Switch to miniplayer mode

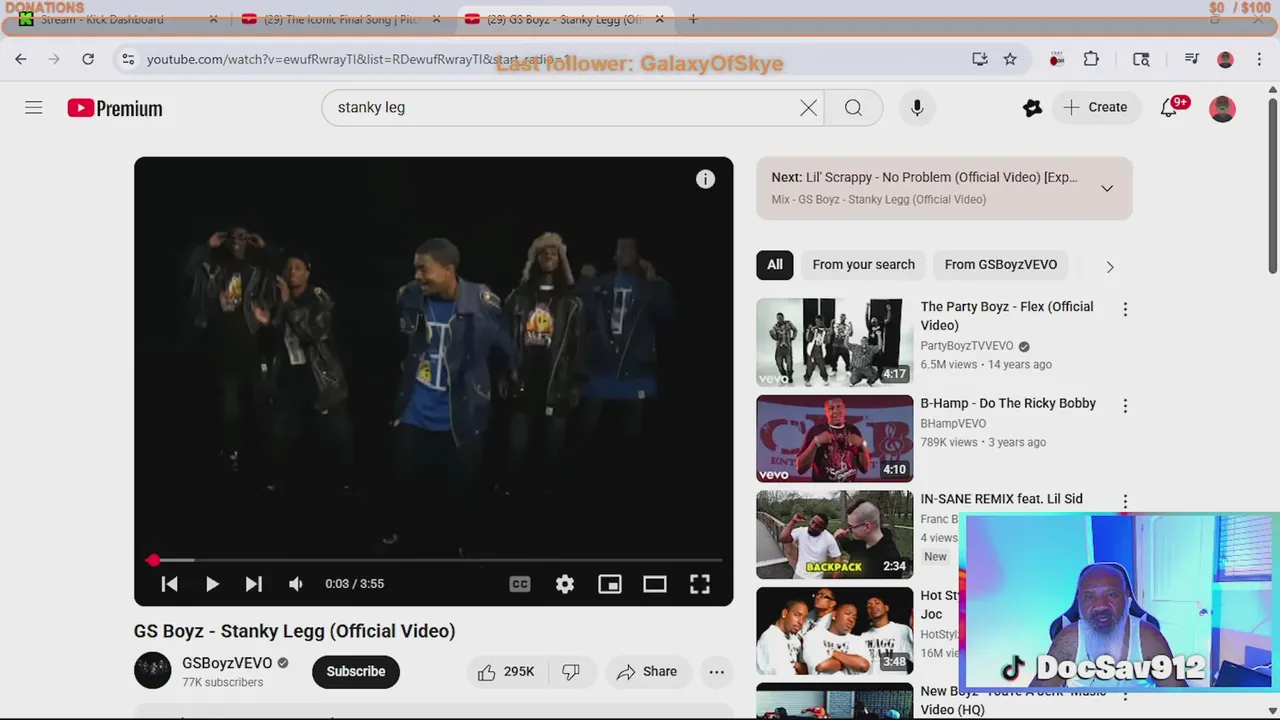point(610,584)
